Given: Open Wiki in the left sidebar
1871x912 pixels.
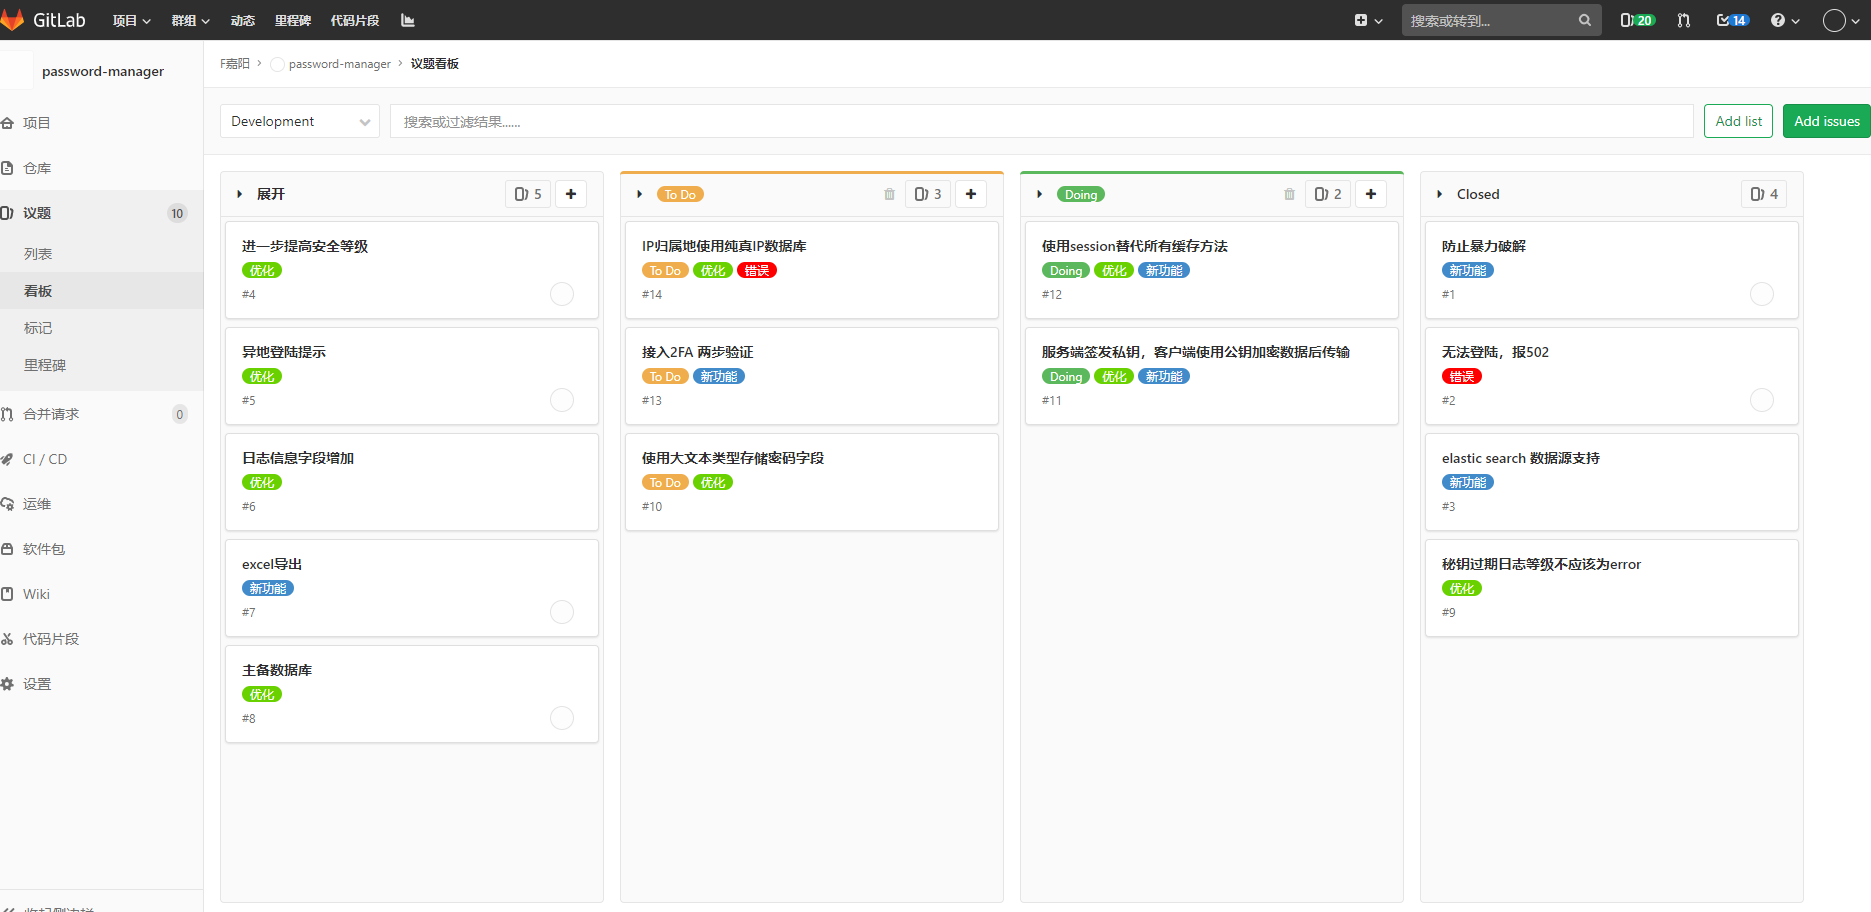Looking at the screenshot, I should click(36, 594).
